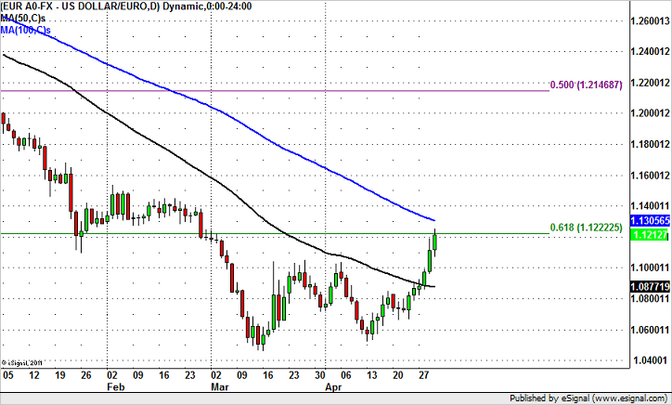The width and height of the screenshot is (672, 405).
Task: Click the eSignal 2011 copyright watermark
Action: pyautogui.click(x=22, y=361)
